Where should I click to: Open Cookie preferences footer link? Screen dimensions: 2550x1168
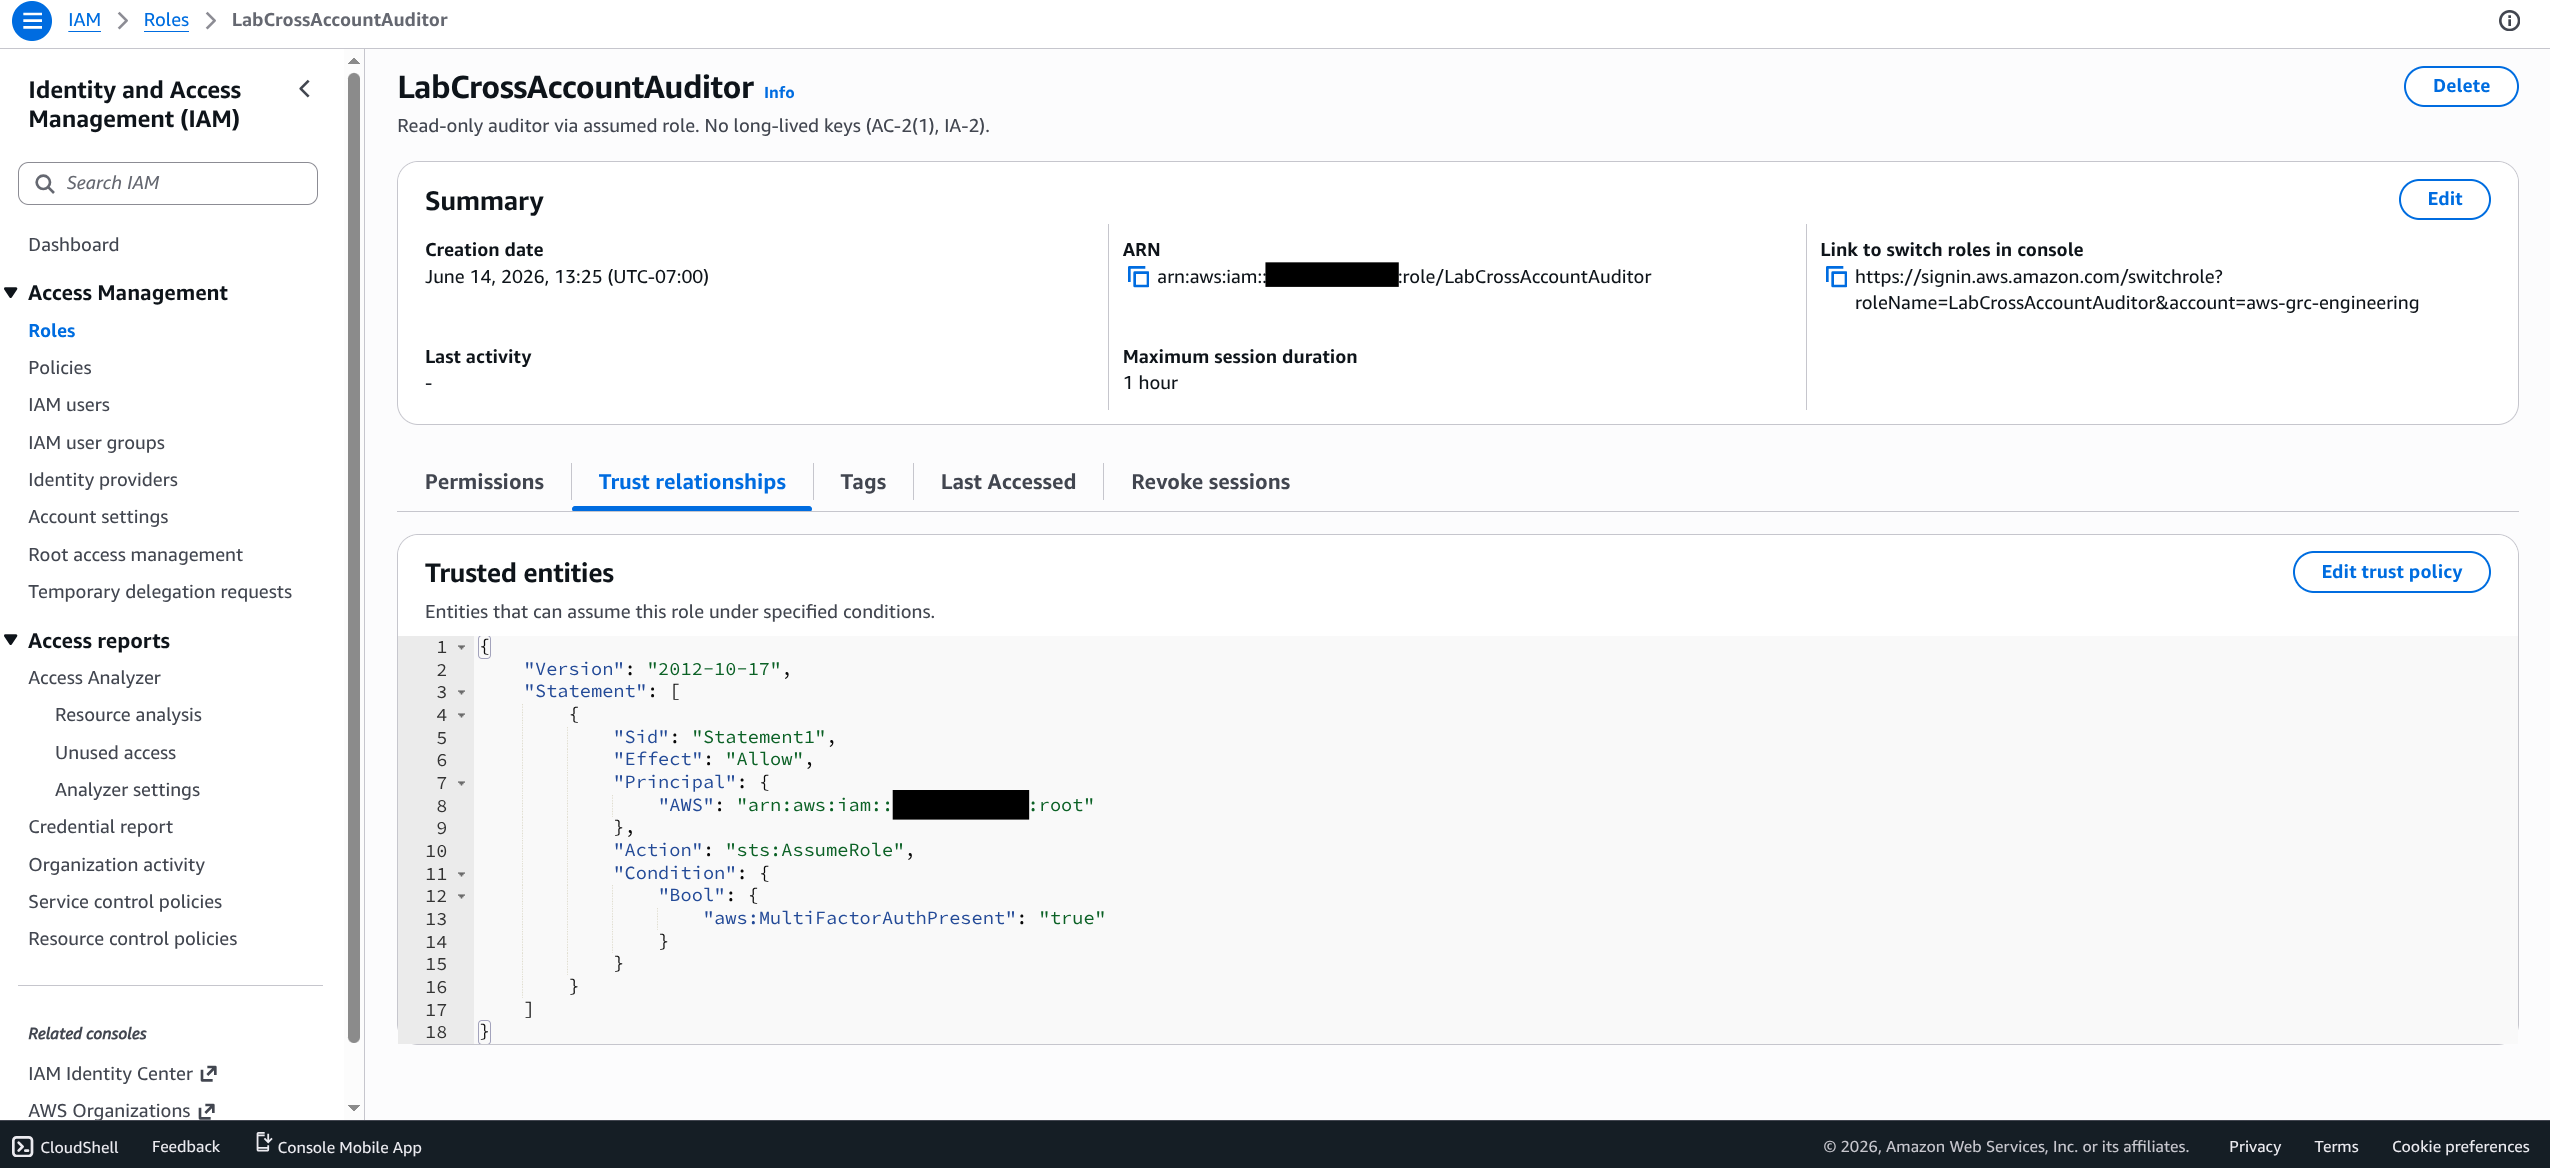[x=2460, y=1147]
